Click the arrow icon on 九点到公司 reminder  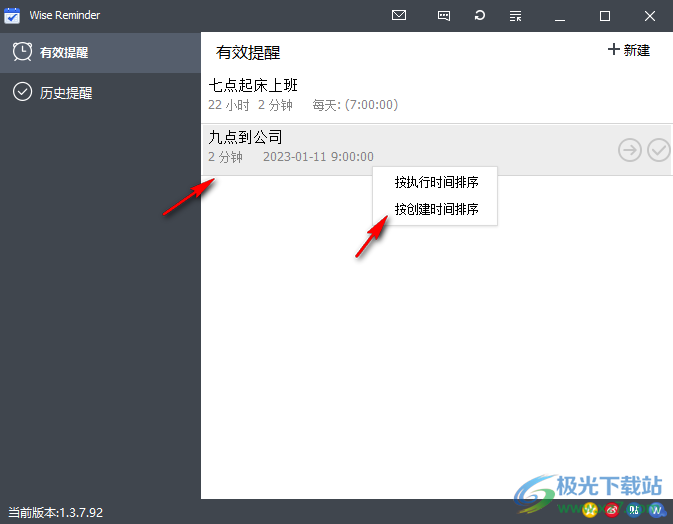coord(629,150)
